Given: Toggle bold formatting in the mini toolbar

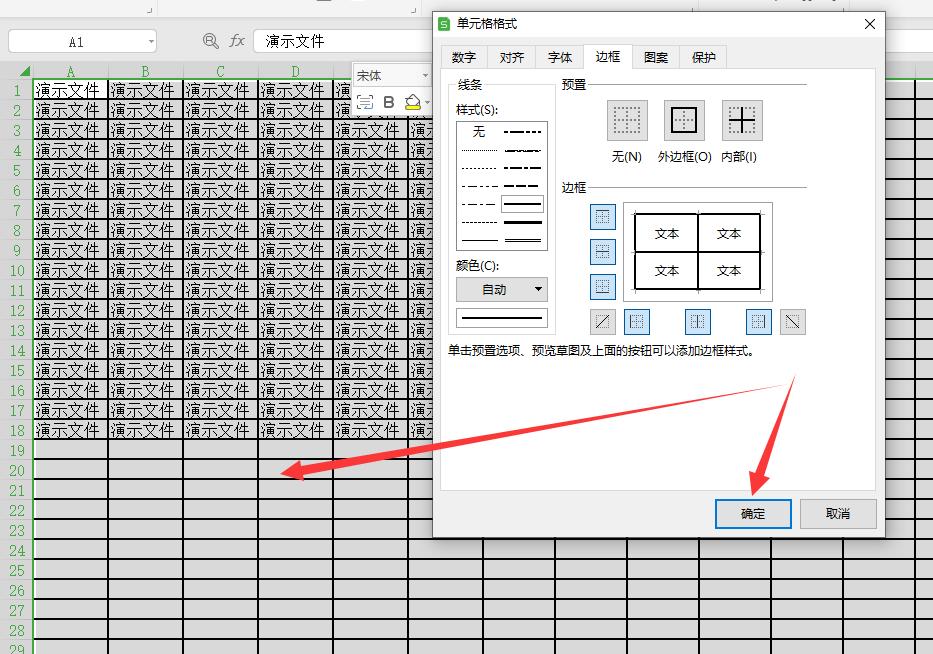Looking at the screenshot, I should click(388, 102).
